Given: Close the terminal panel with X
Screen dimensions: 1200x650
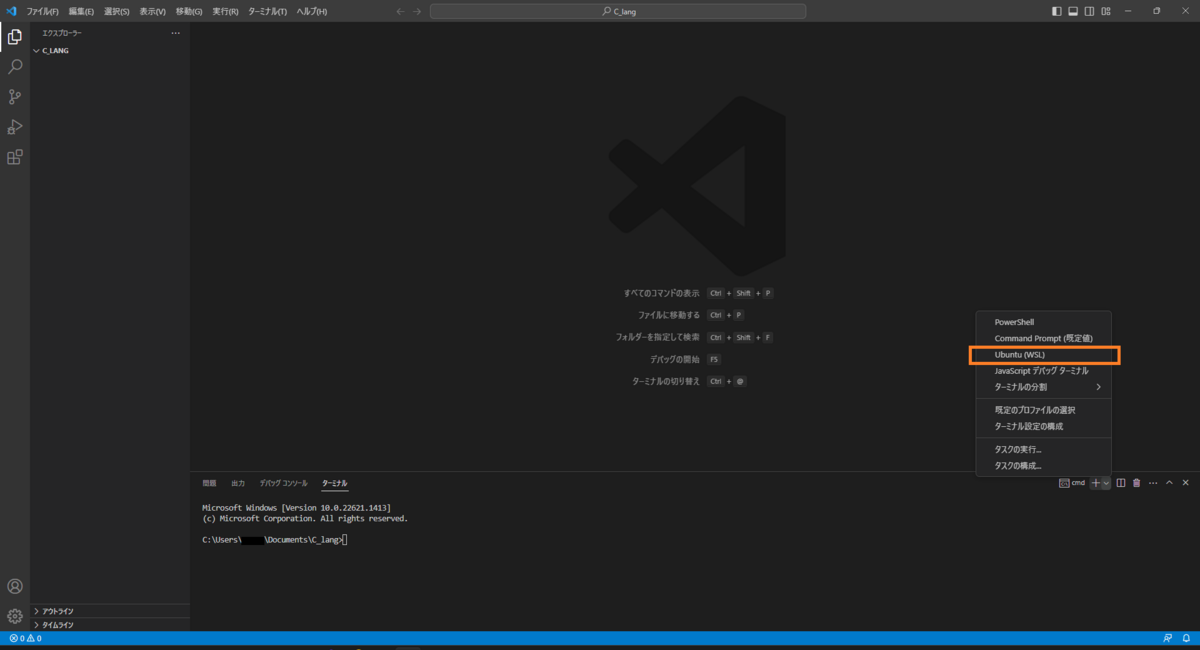Looking at the screenshot, I should tap(1185, 483).
